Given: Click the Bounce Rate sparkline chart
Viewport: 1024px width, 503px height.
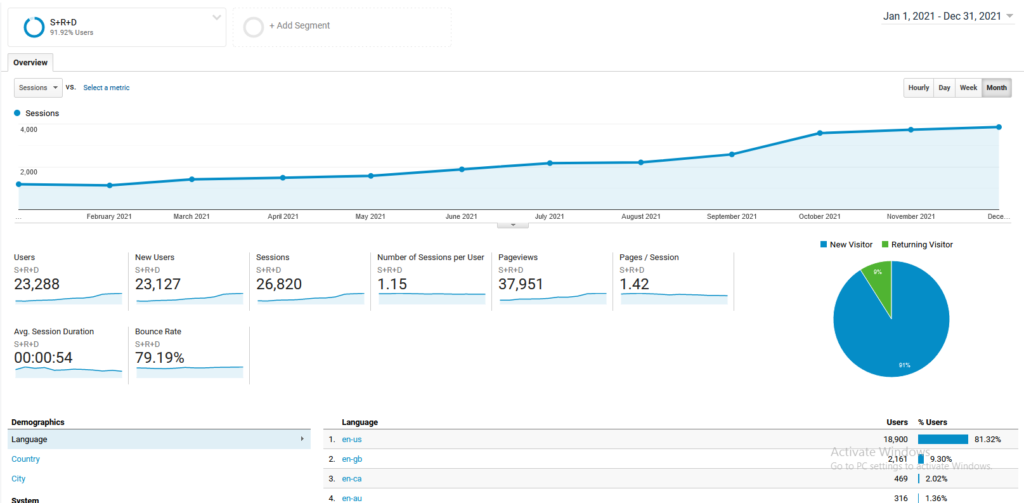Looking at the screenshot, I should point(189,369).
